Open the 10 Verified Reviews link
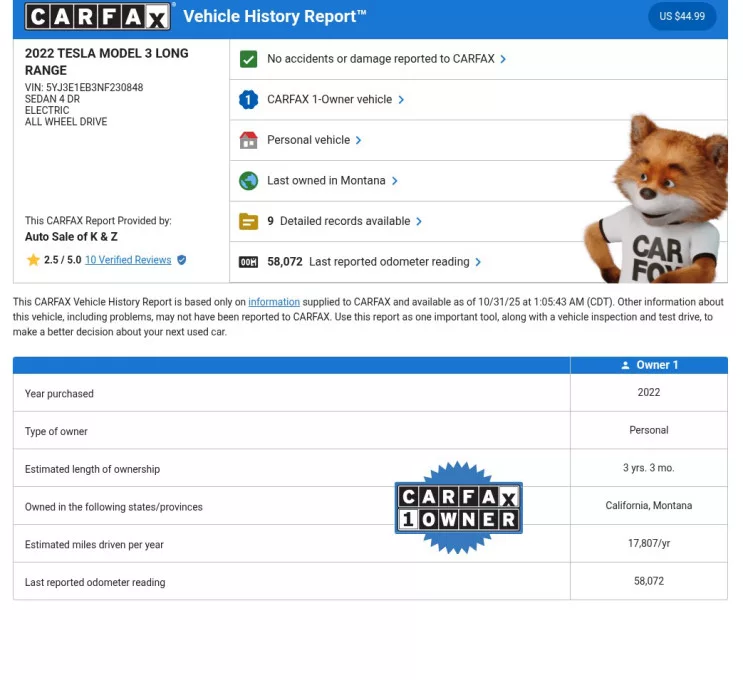 coord(128,260)
